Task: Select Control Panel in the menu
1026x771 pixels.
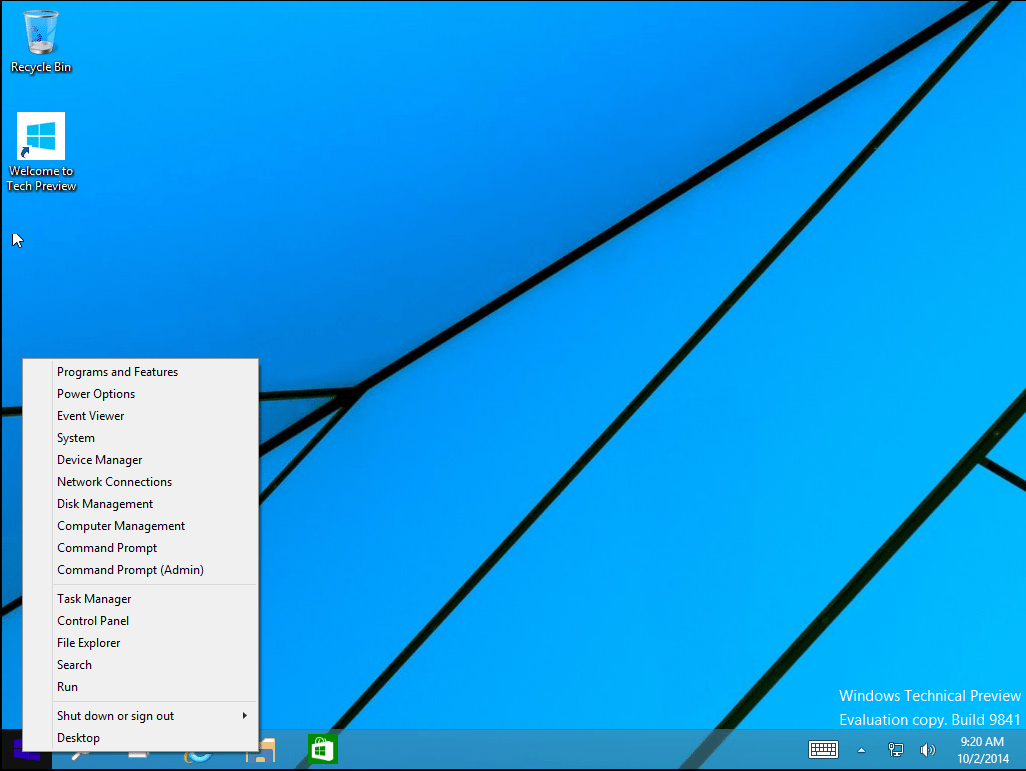Action: click(x=93, y=621)
